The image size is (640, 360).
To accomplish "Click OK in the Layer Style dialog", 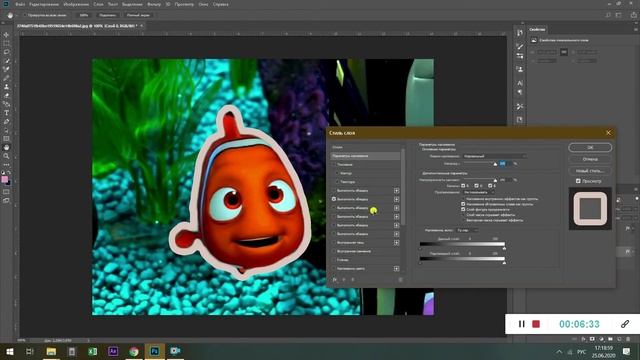I will pyautogui.click(x=590, y=147).
